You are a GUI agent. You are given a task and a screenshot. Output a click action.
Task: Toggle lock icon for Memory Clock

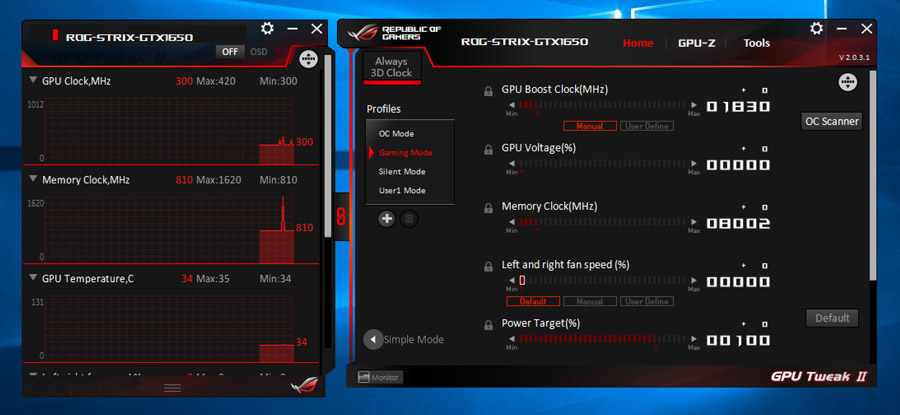pyautogui.click(x=488, y=208)
